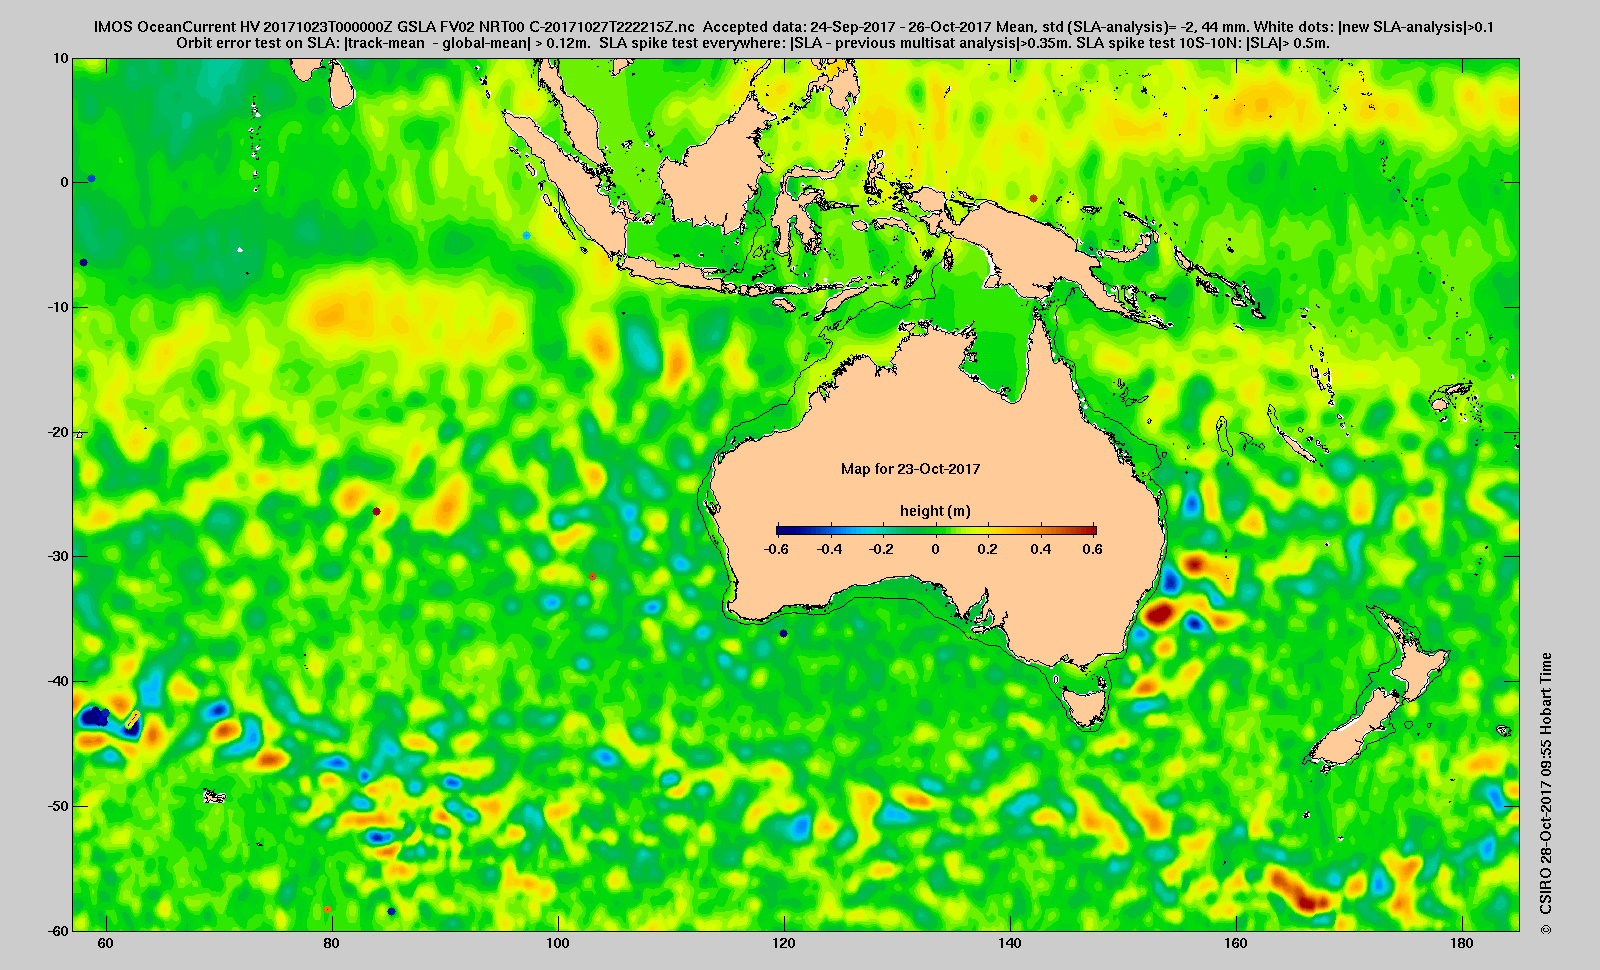
Task: Click the latitude axis label -20
Action: click(x=58, y=432)
